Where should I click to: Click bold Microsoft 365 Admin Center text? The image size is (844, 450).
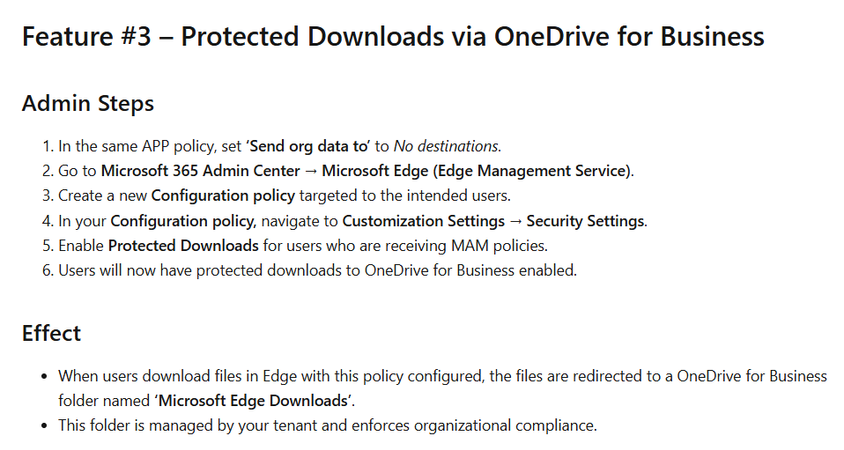200,171
